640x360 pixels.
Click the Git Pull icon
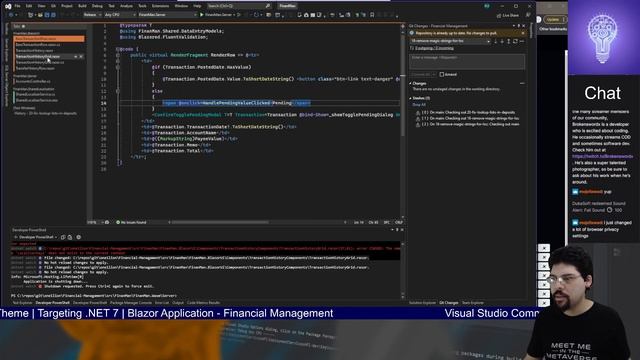[x=502, y=42]
